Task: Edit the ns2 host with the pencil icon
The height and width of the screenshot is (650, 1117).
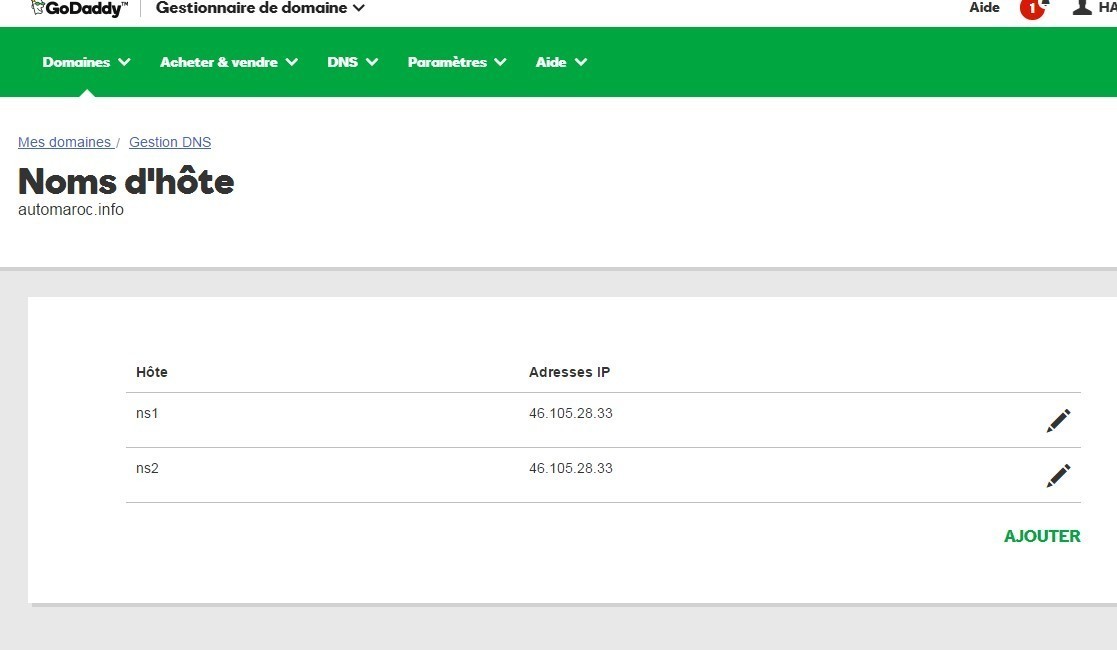Action: coord(1058,475)
